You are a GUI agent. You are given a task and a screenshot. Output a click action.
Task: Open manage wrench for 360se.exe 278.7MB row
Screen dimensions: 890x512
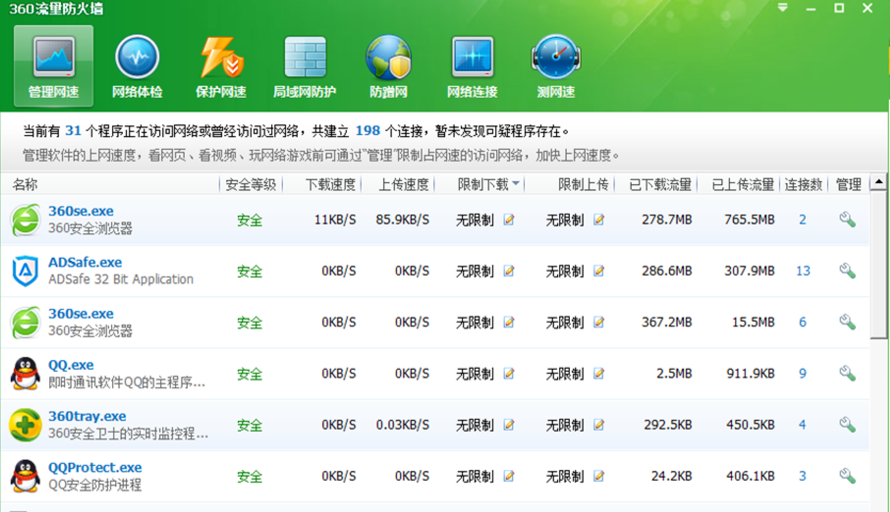click(x=847, y=220)
